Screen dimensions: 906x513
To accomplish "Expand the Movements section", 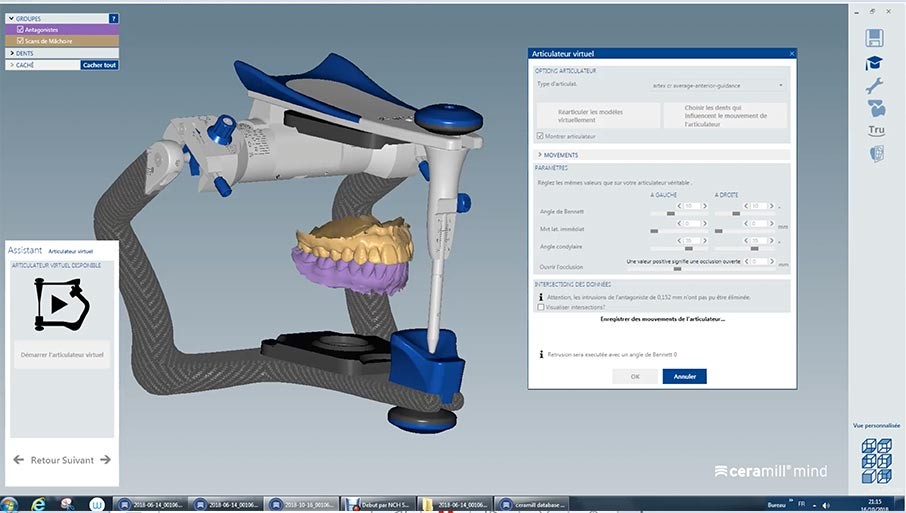I will (540, 155).
